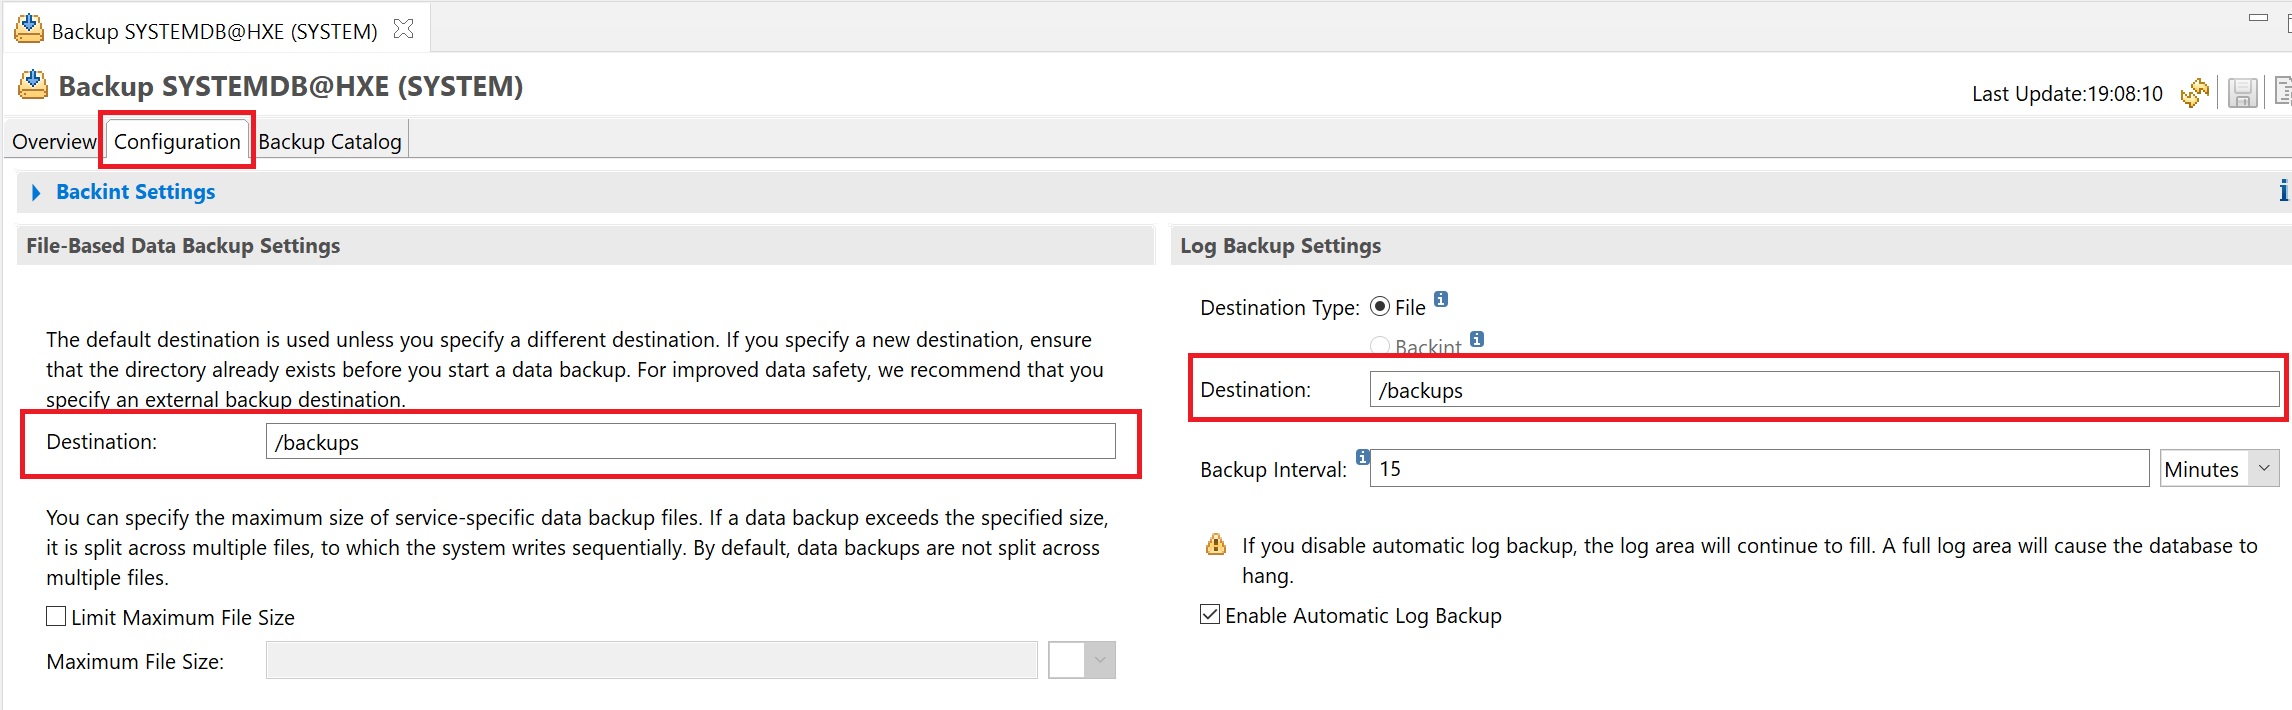Expand the Backint Settings section
Image resolution: width=2292 pixels, height=710 pixels.
(x=37, y=192)
